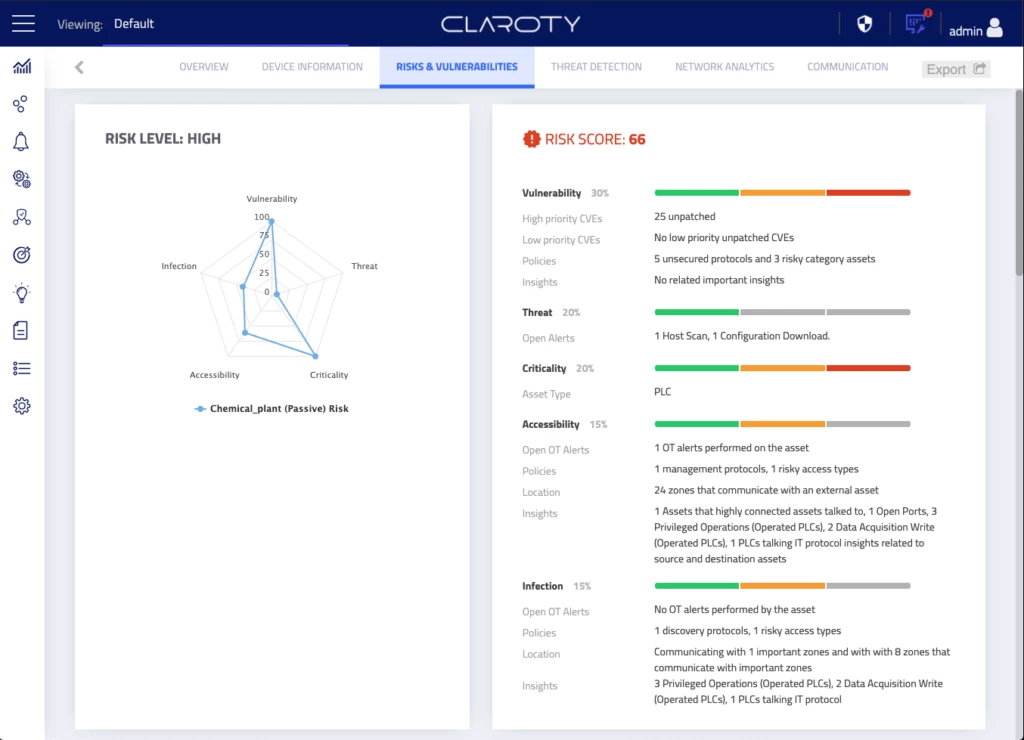The height and width of the screenshot is (740, 1024).
Task: Open the attack vector target icon
Action: point(22,255)
